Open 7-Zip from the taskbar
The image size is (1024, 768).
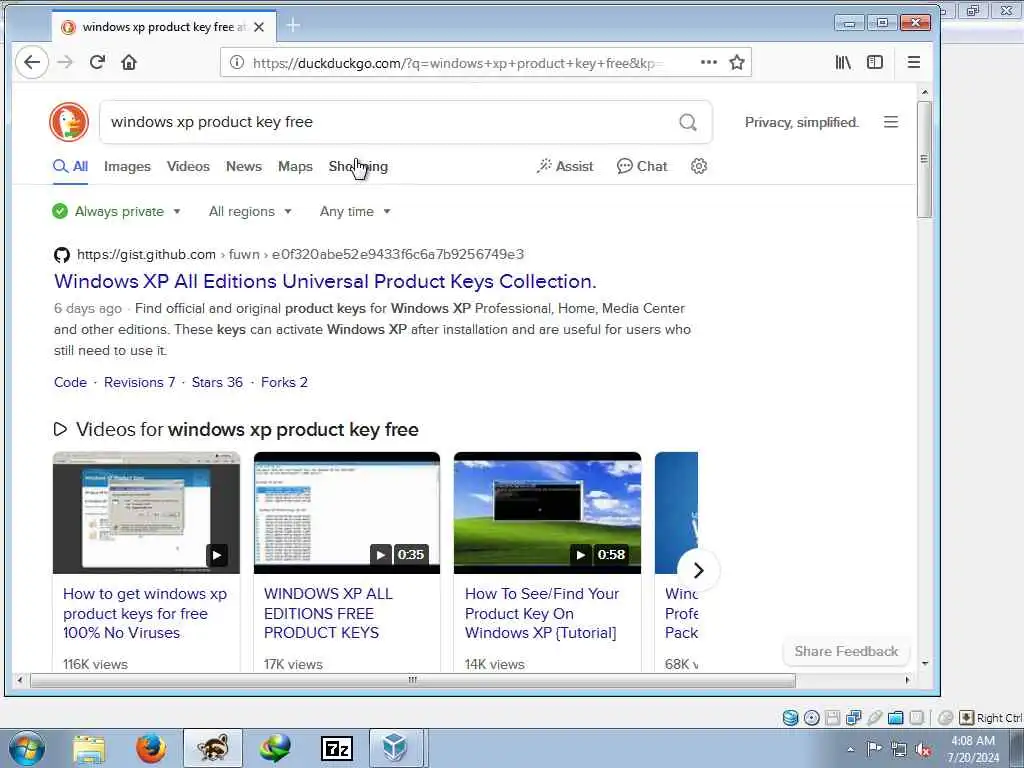click(x=337, y=749)
